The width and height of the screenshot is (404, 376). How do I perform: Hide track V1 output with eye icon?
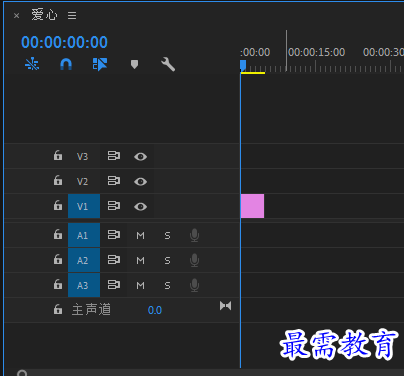[x=140, y=207]
